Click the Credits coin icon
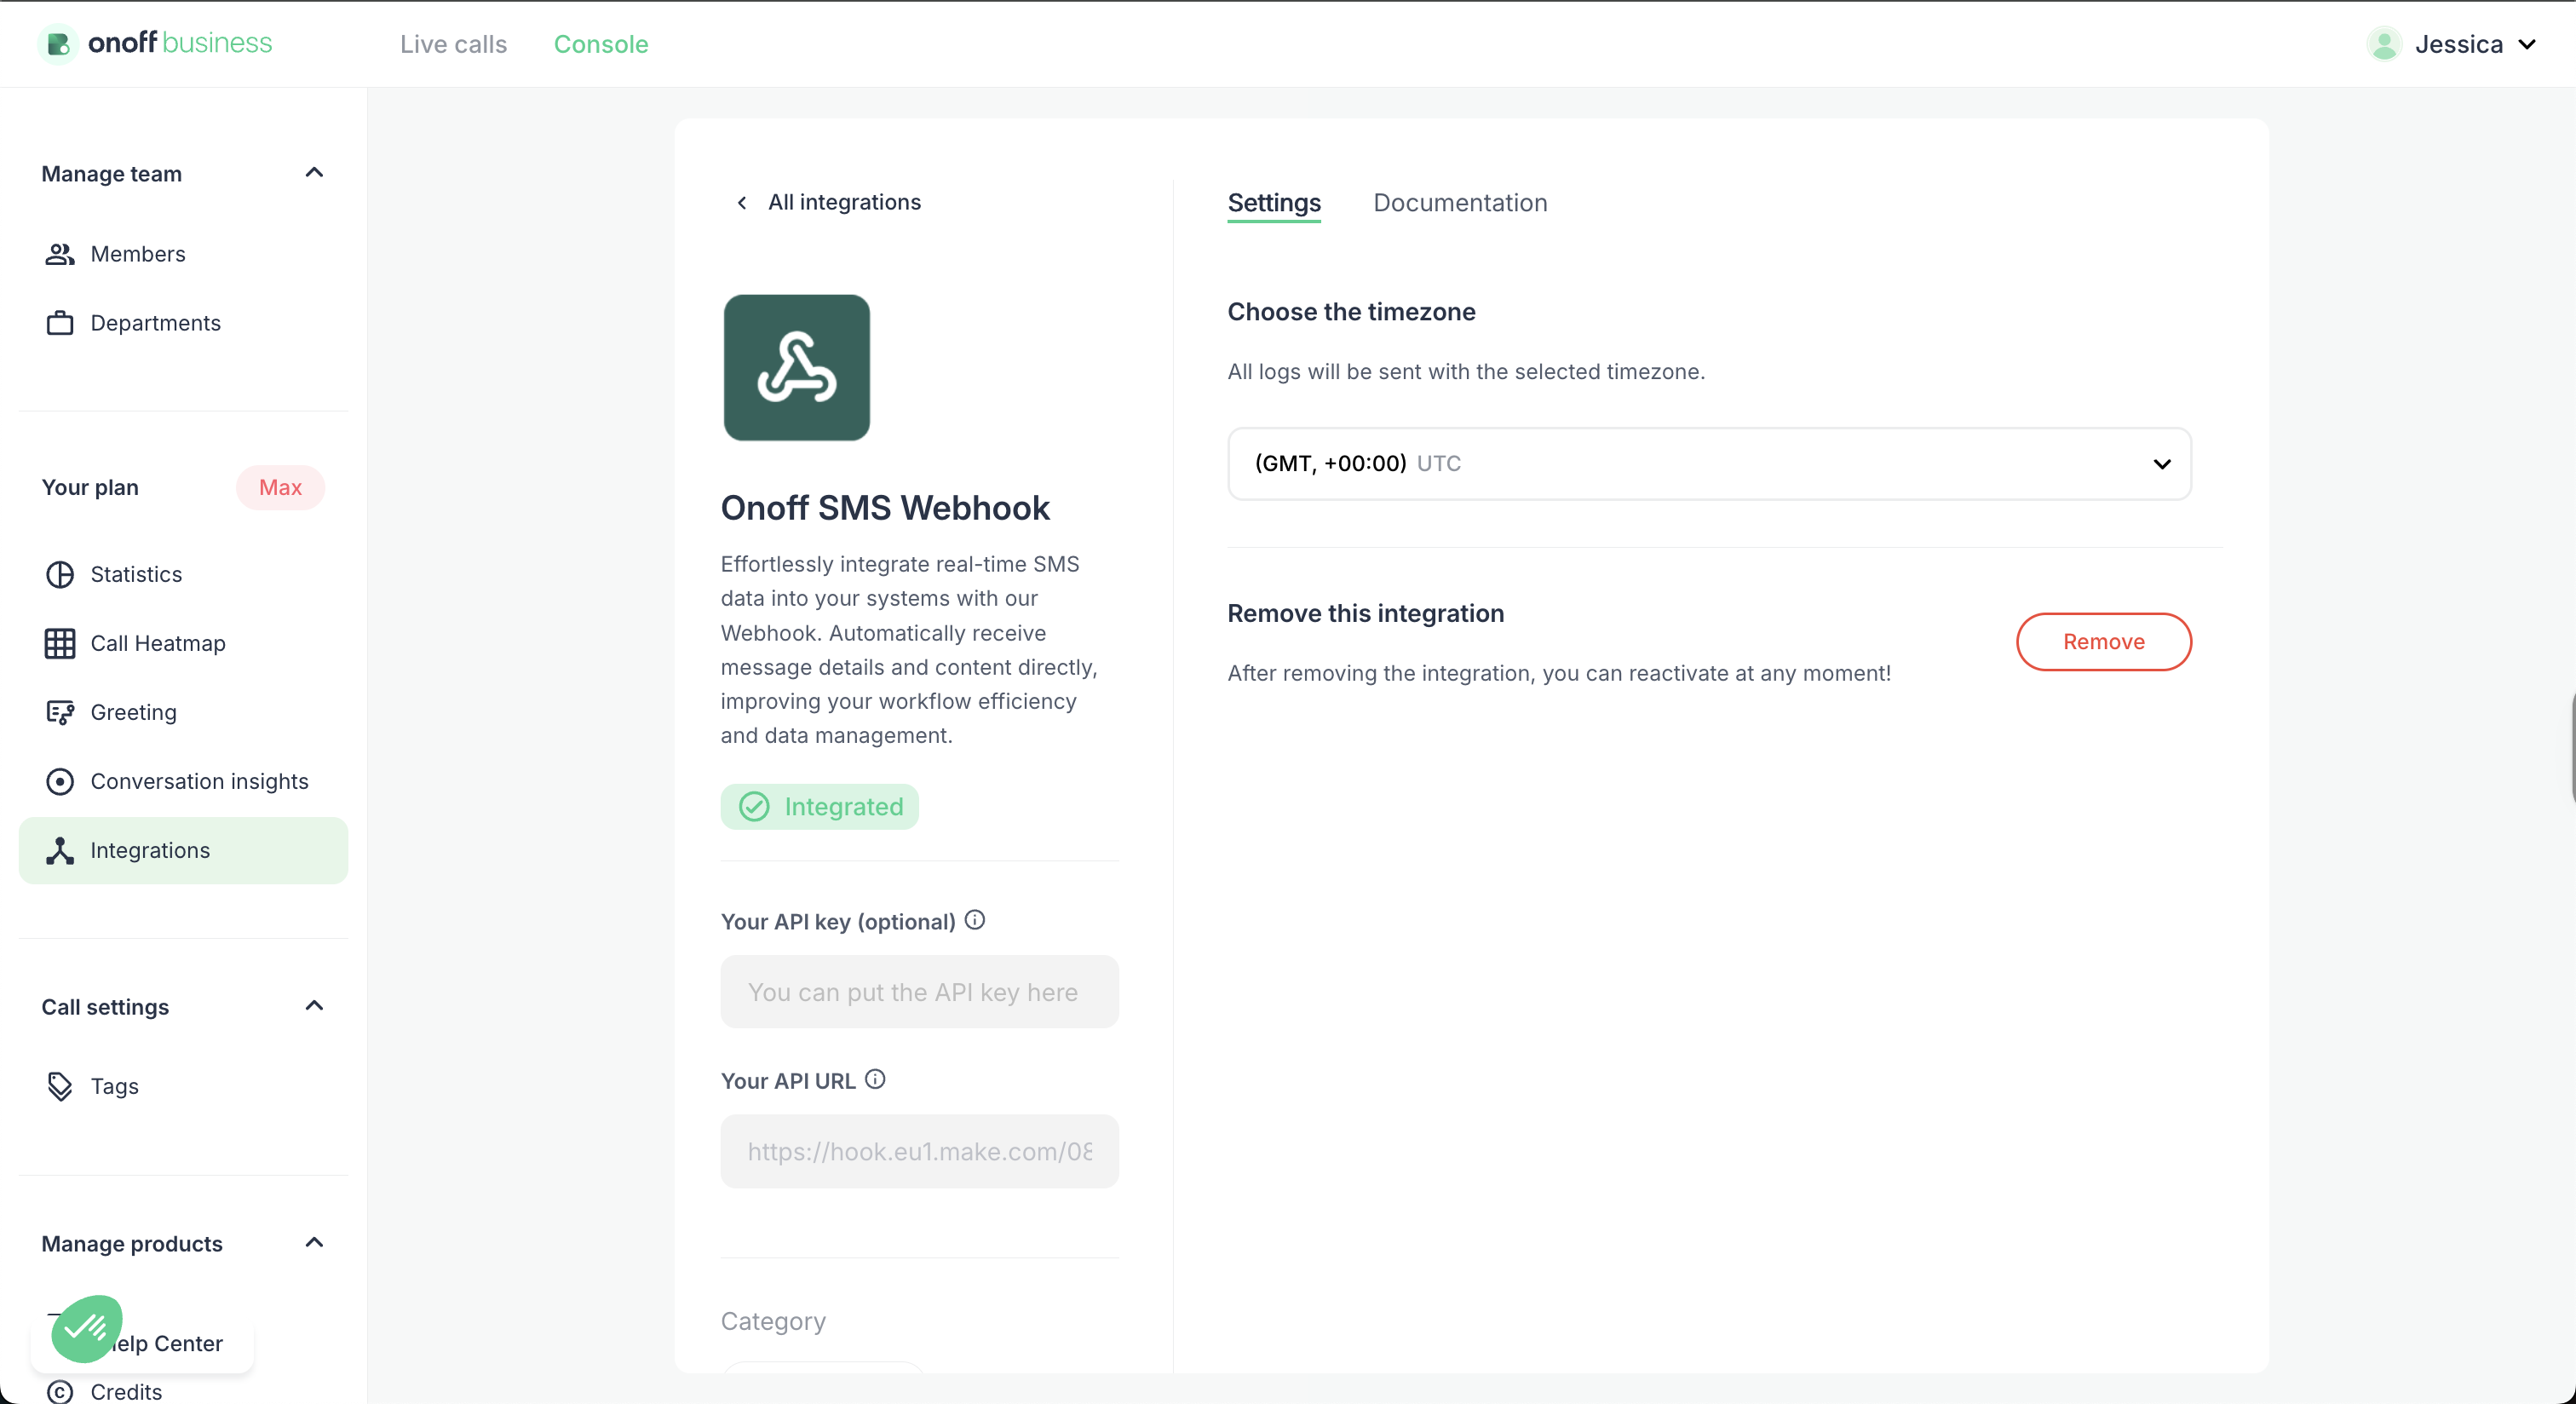The image size is (2576, 1404). [x=60, y=1391]
